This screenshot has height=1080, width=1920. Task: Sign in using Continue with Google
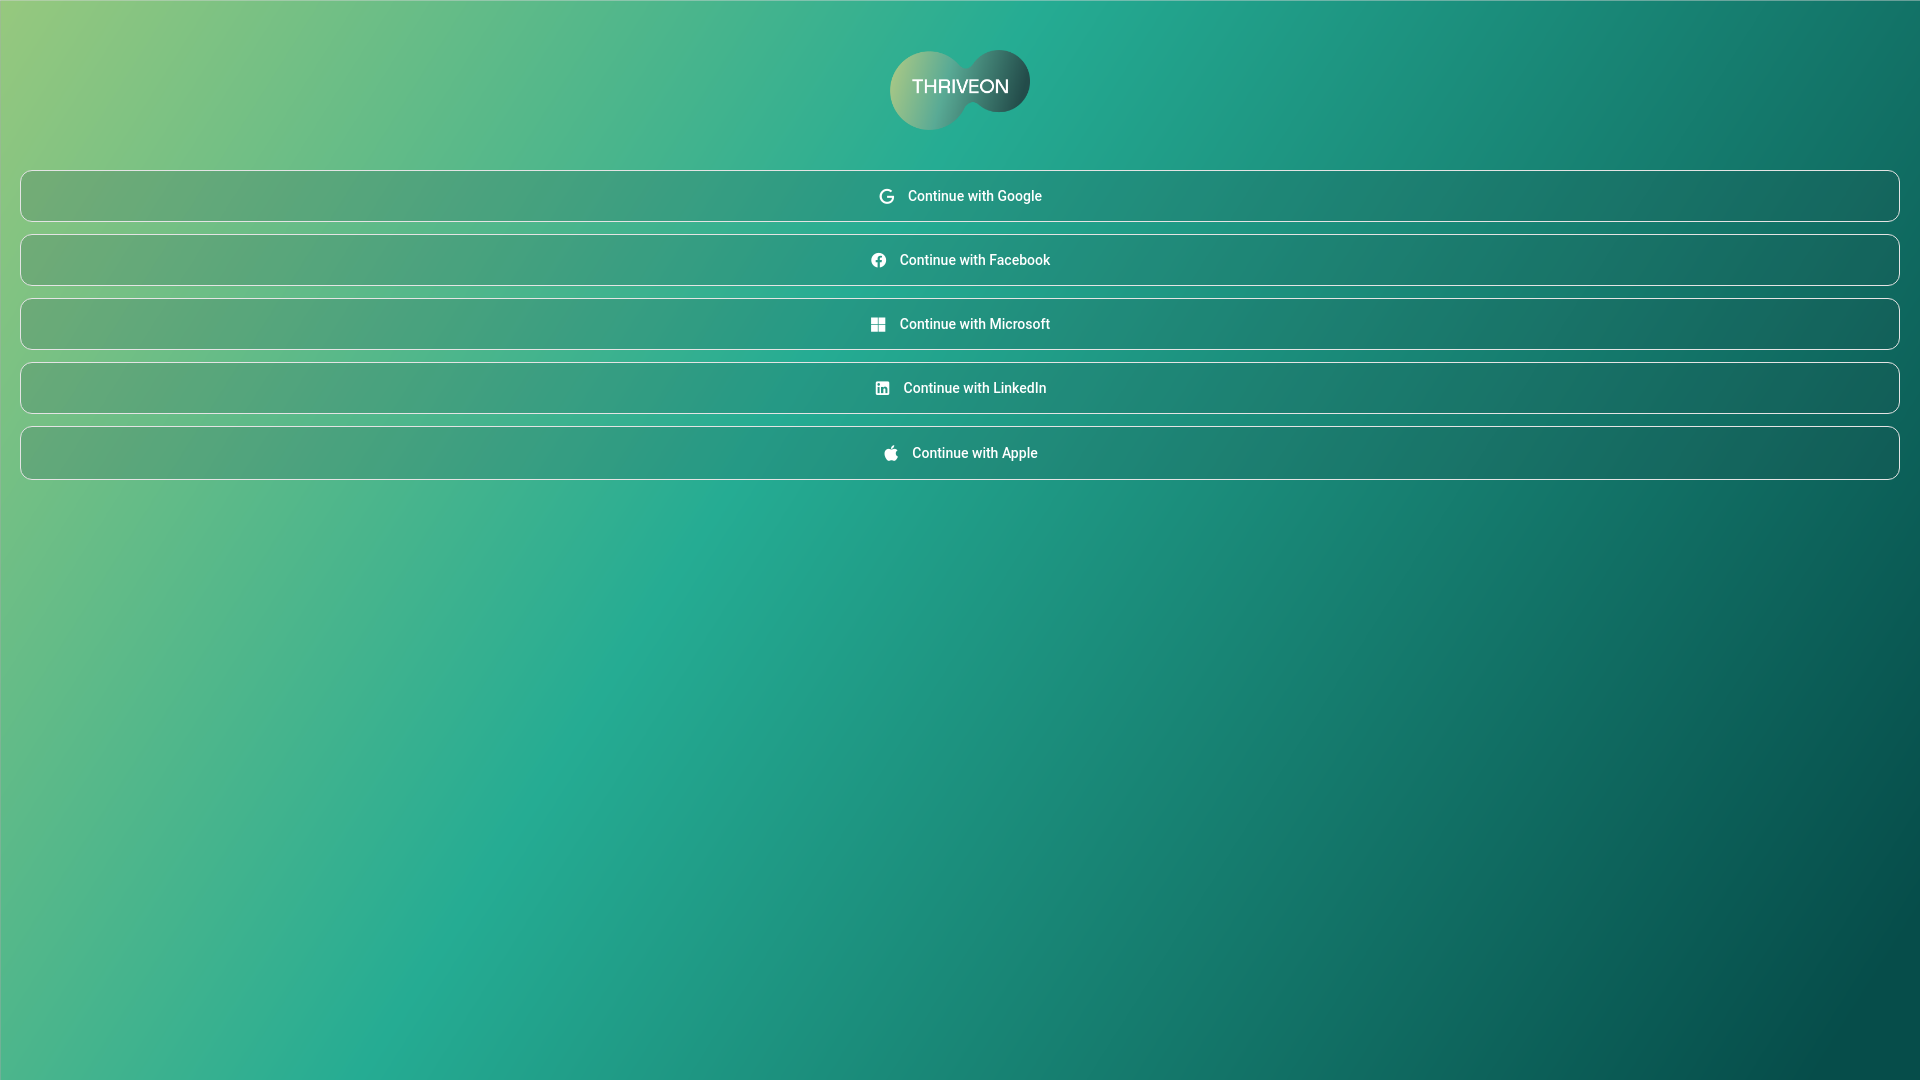(x=960, y=196)
